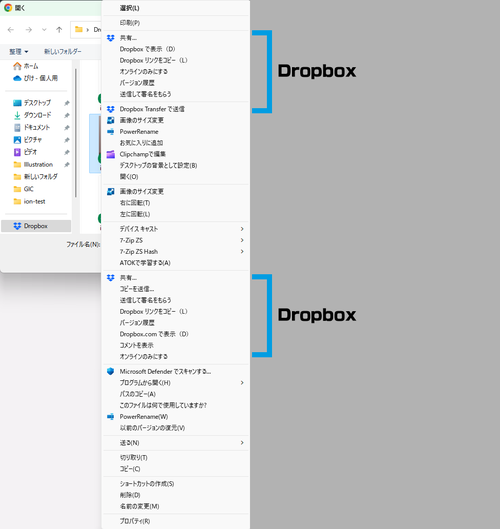
Task: Click the PowerRename icon above お気に入りに追加
Action: [x=111, y=132]
